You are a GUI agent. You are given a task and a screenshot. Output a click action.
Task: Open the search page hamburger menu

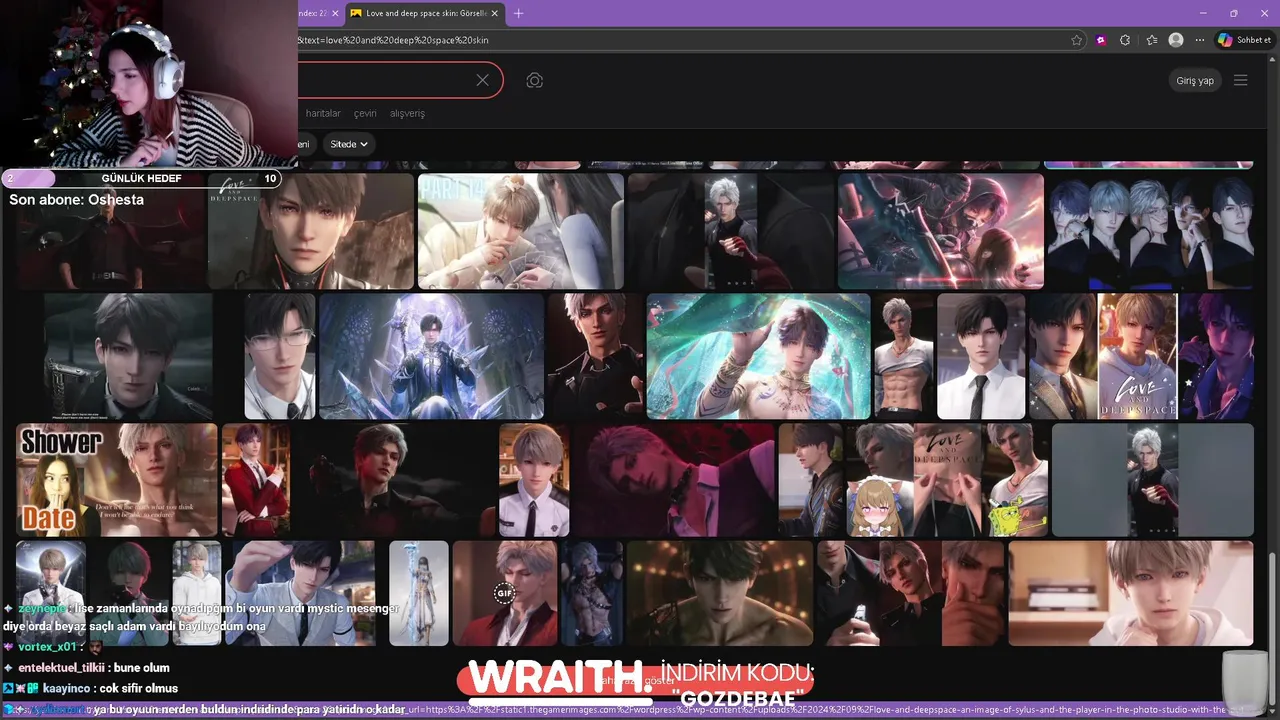point(1241,80)
